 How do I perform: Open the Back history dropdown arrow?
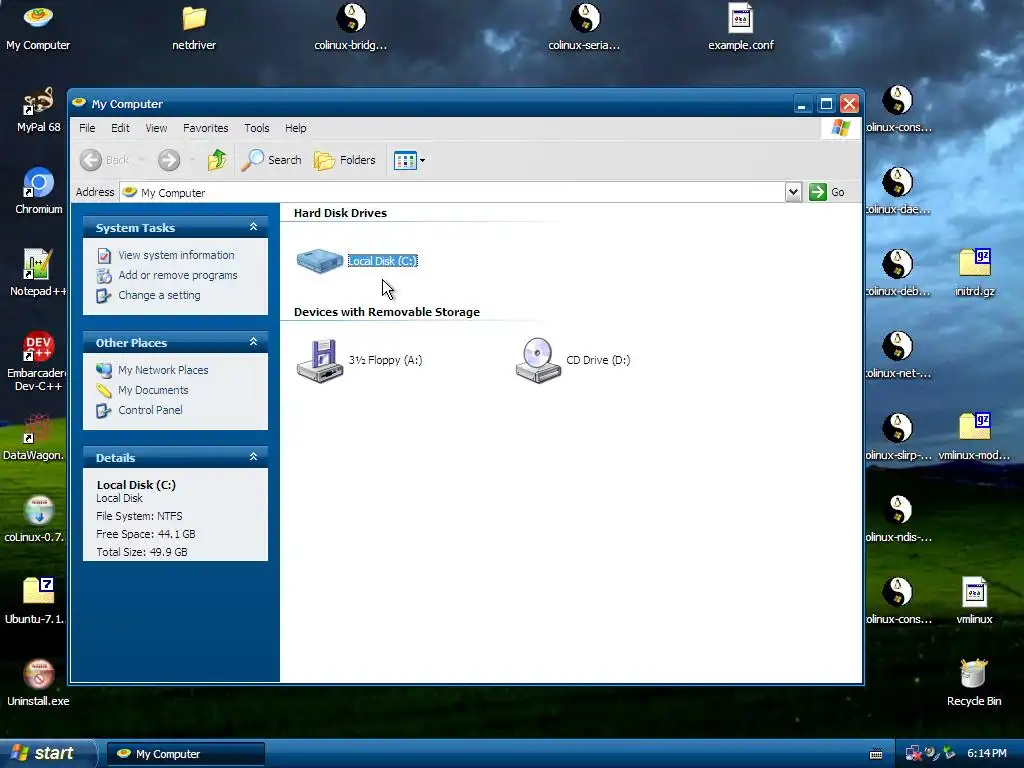click(x=141, y=160)
